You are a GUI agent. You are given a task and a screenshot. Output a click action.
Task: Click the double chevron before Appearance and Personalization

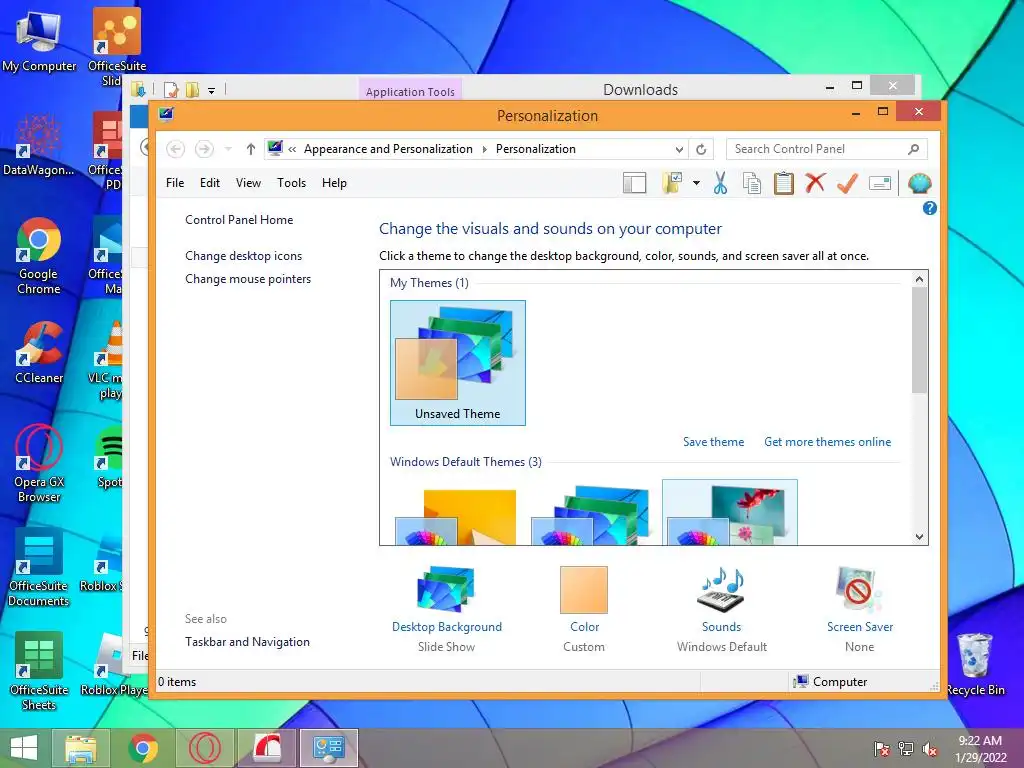click(292, 149)
